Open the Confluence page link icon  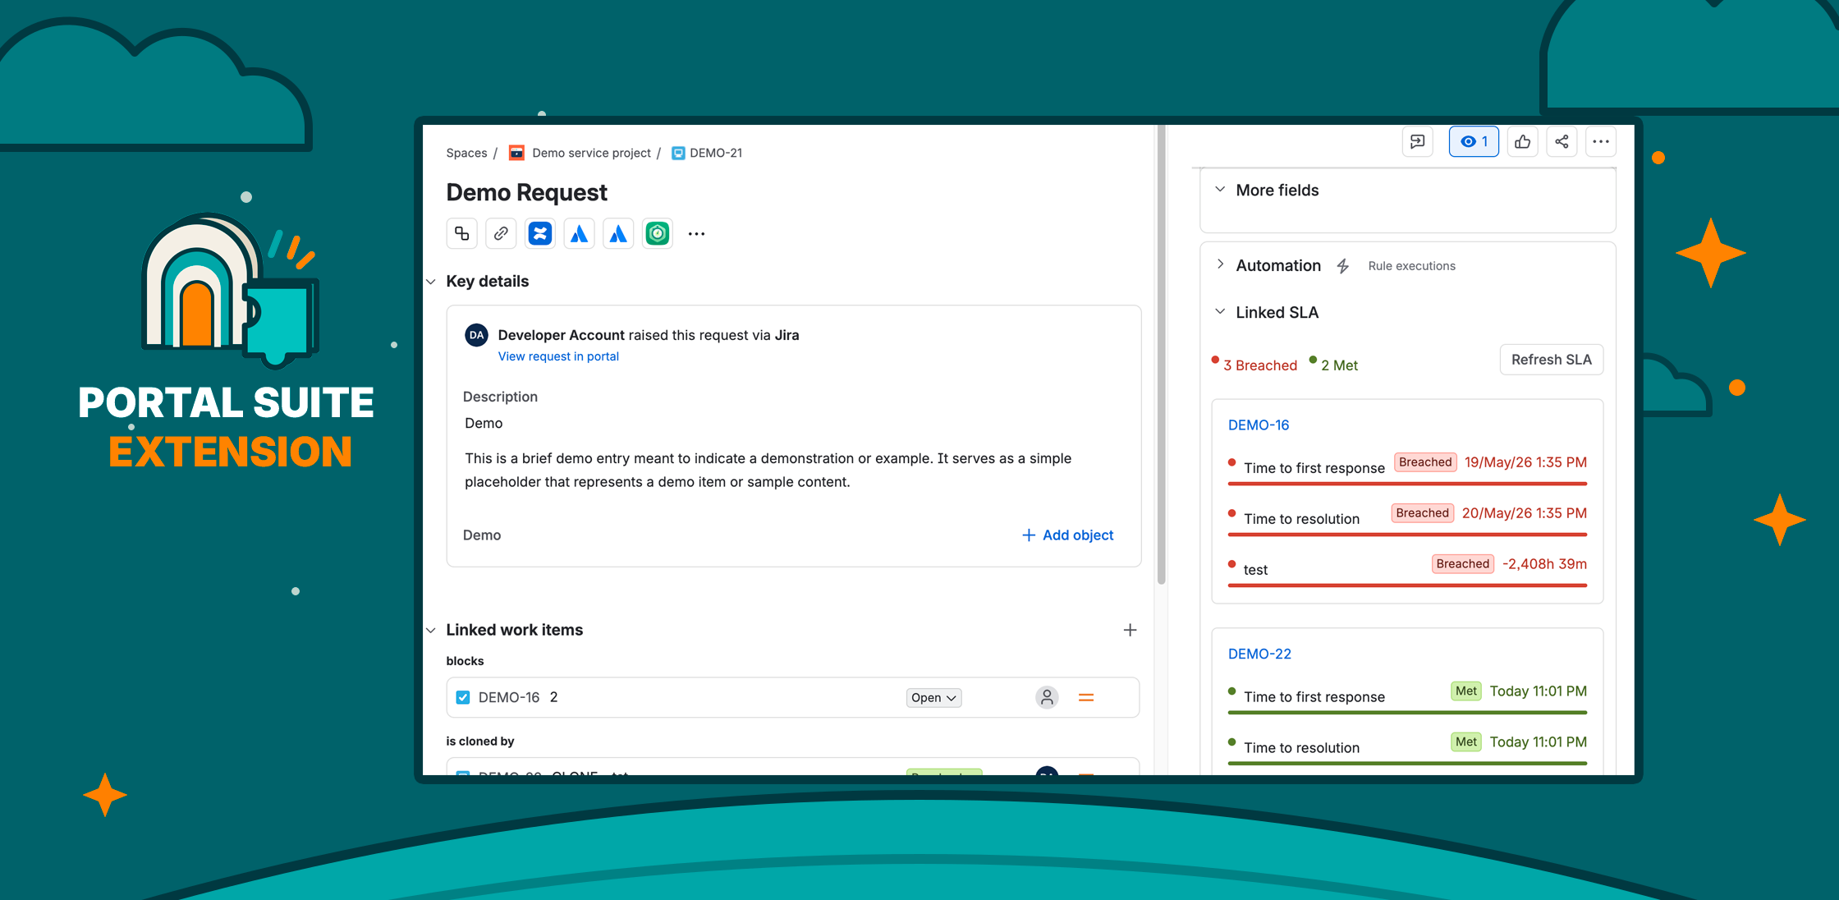(540, 234)
